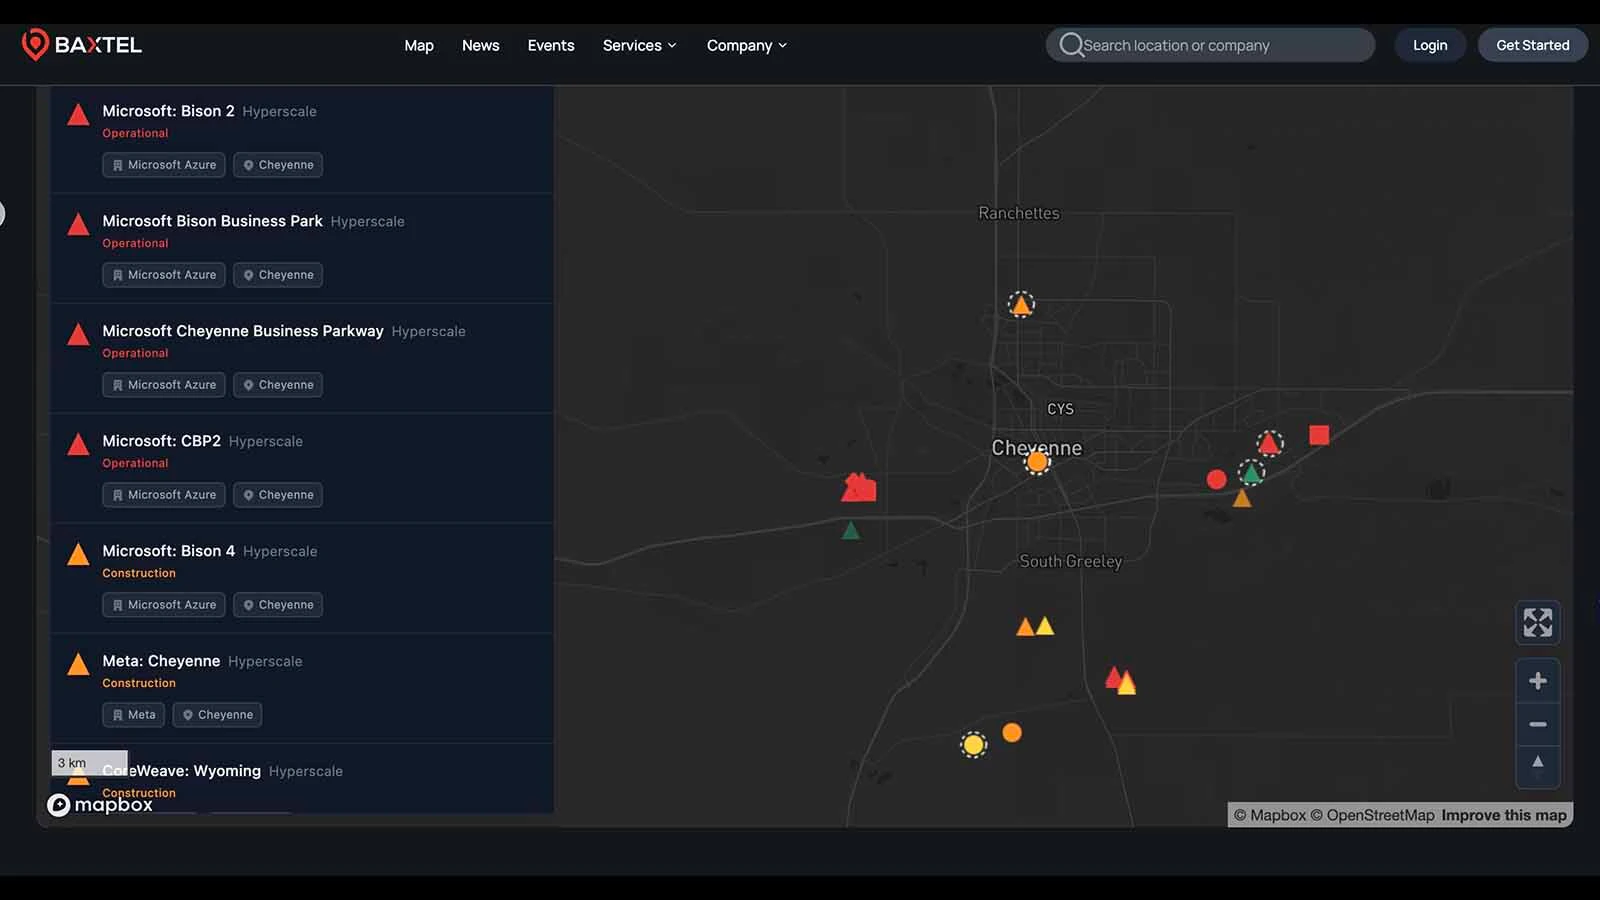This screenshot has height=900, width=1600.
Task: Click the orange circle marker near Cheyenne label
Action: (1038, 461)
